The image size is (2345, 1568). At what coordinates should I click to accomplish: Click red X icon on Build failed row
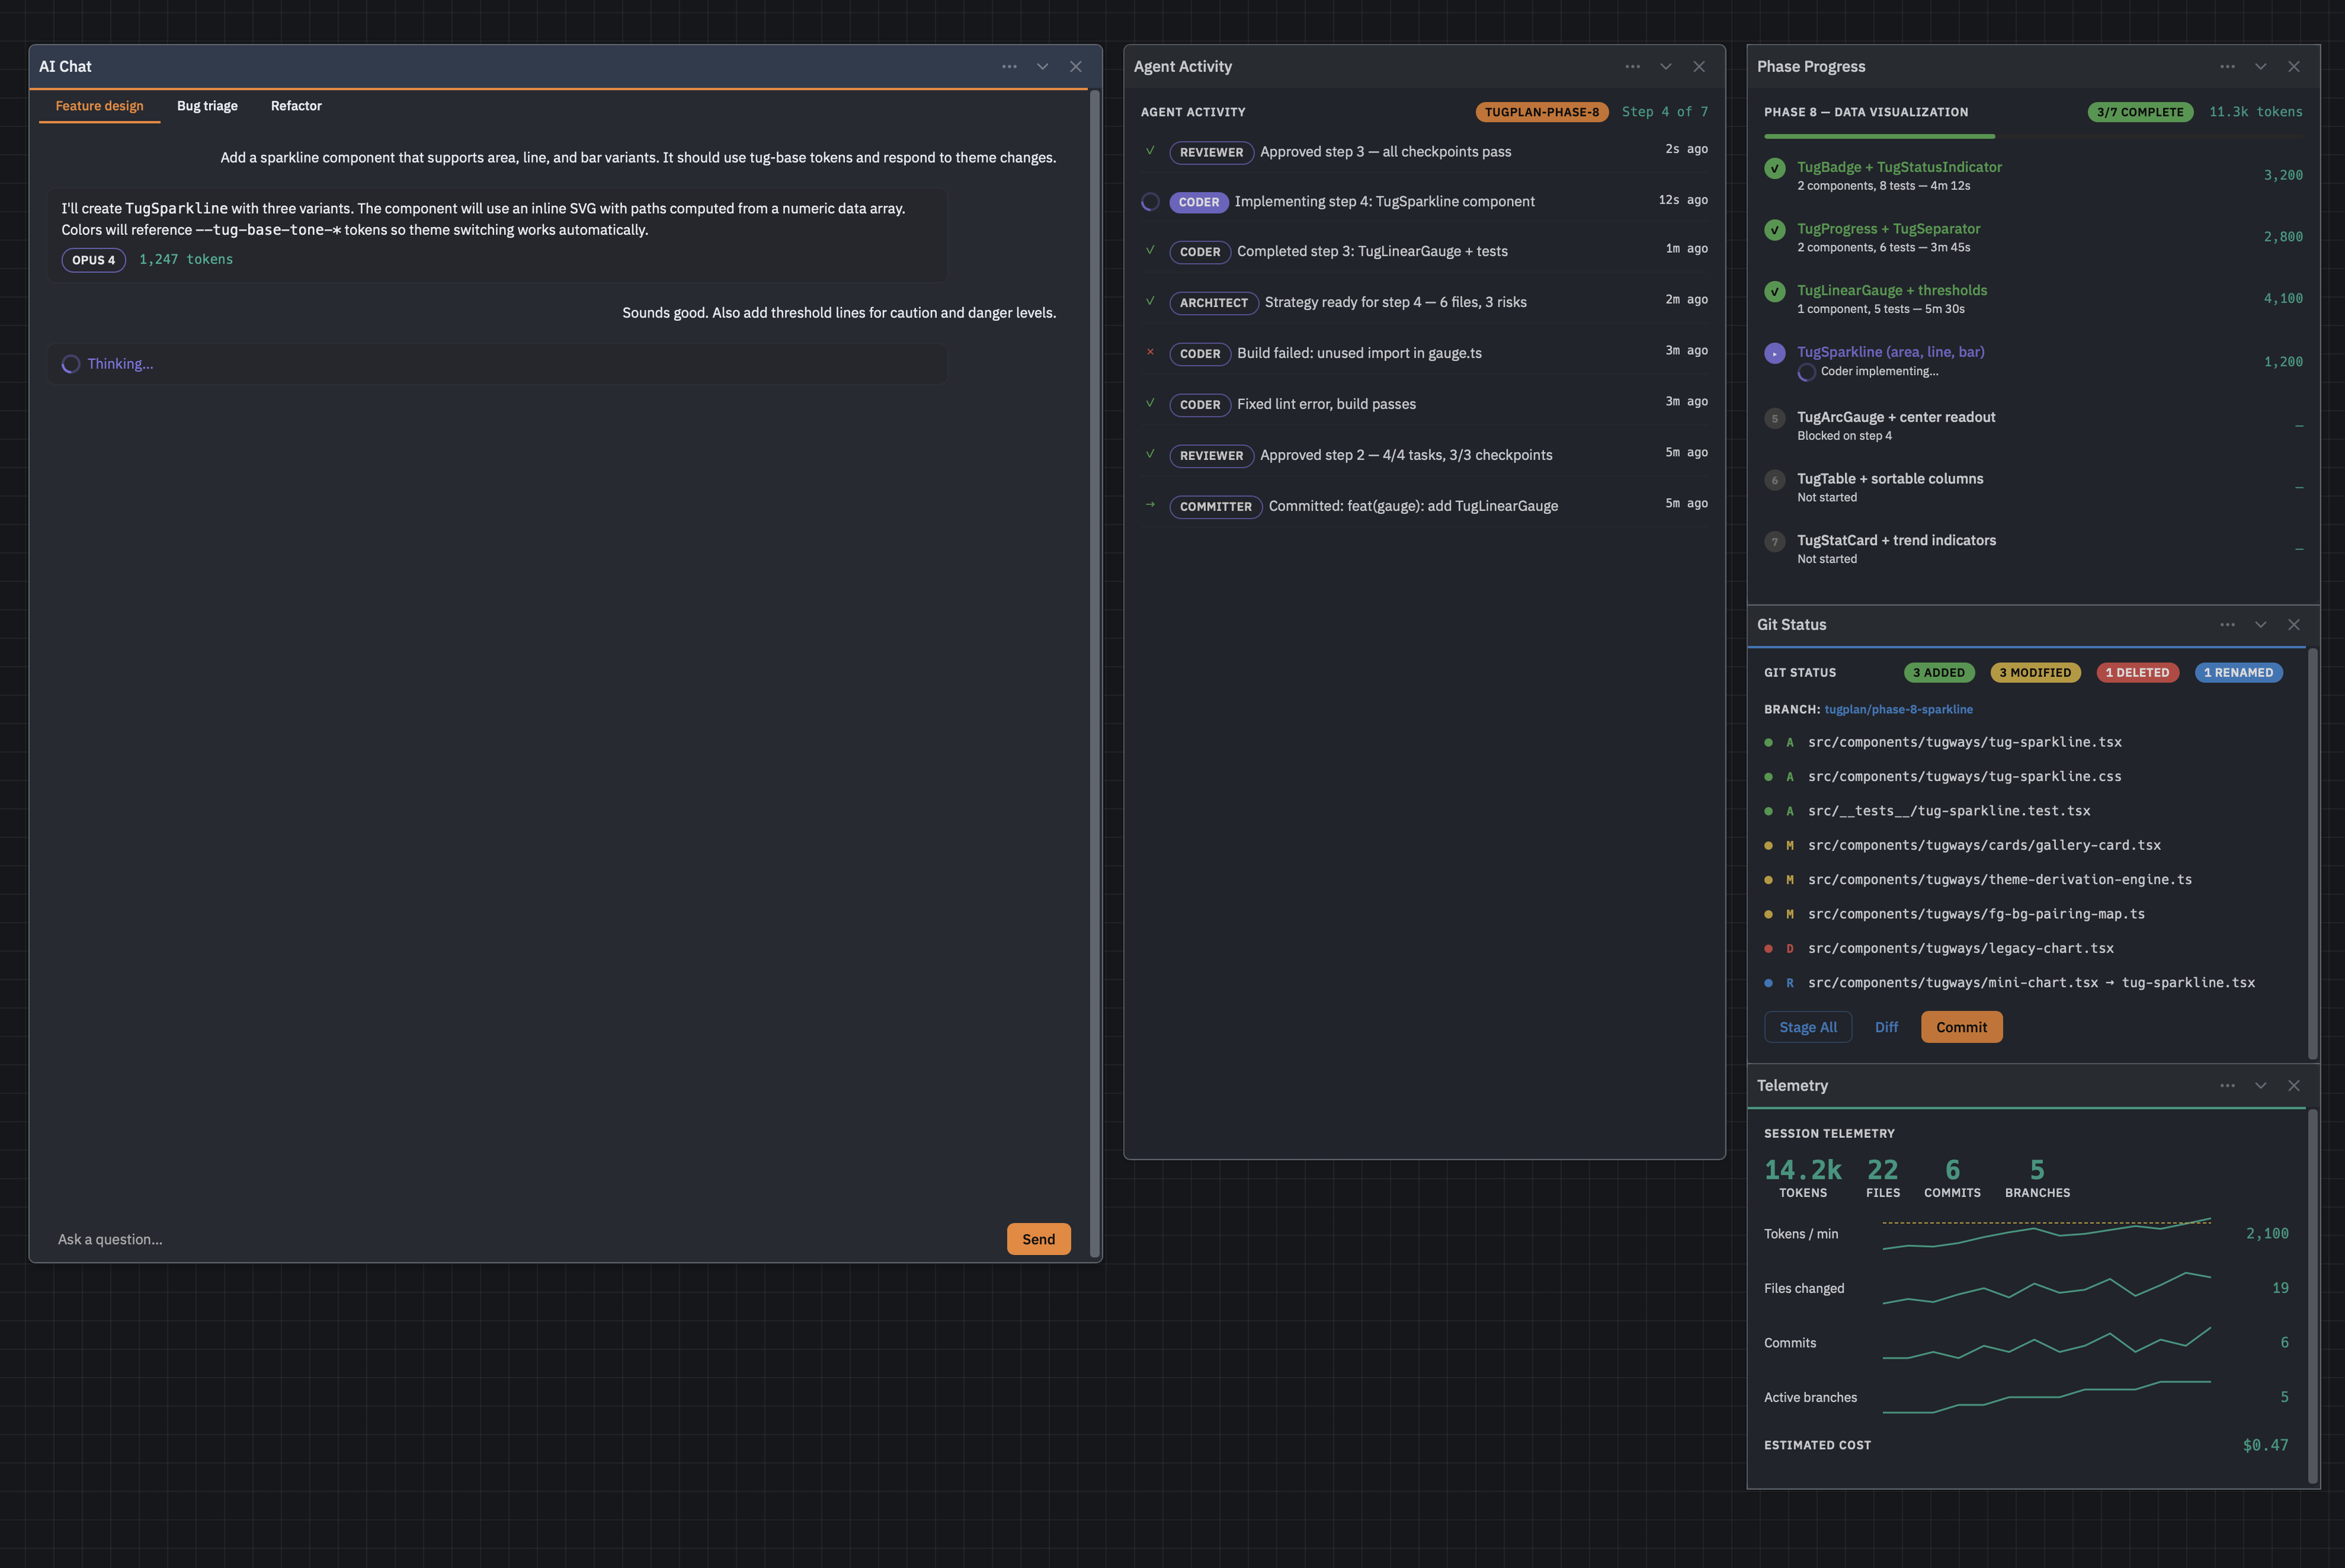[x=1150, y=352]
